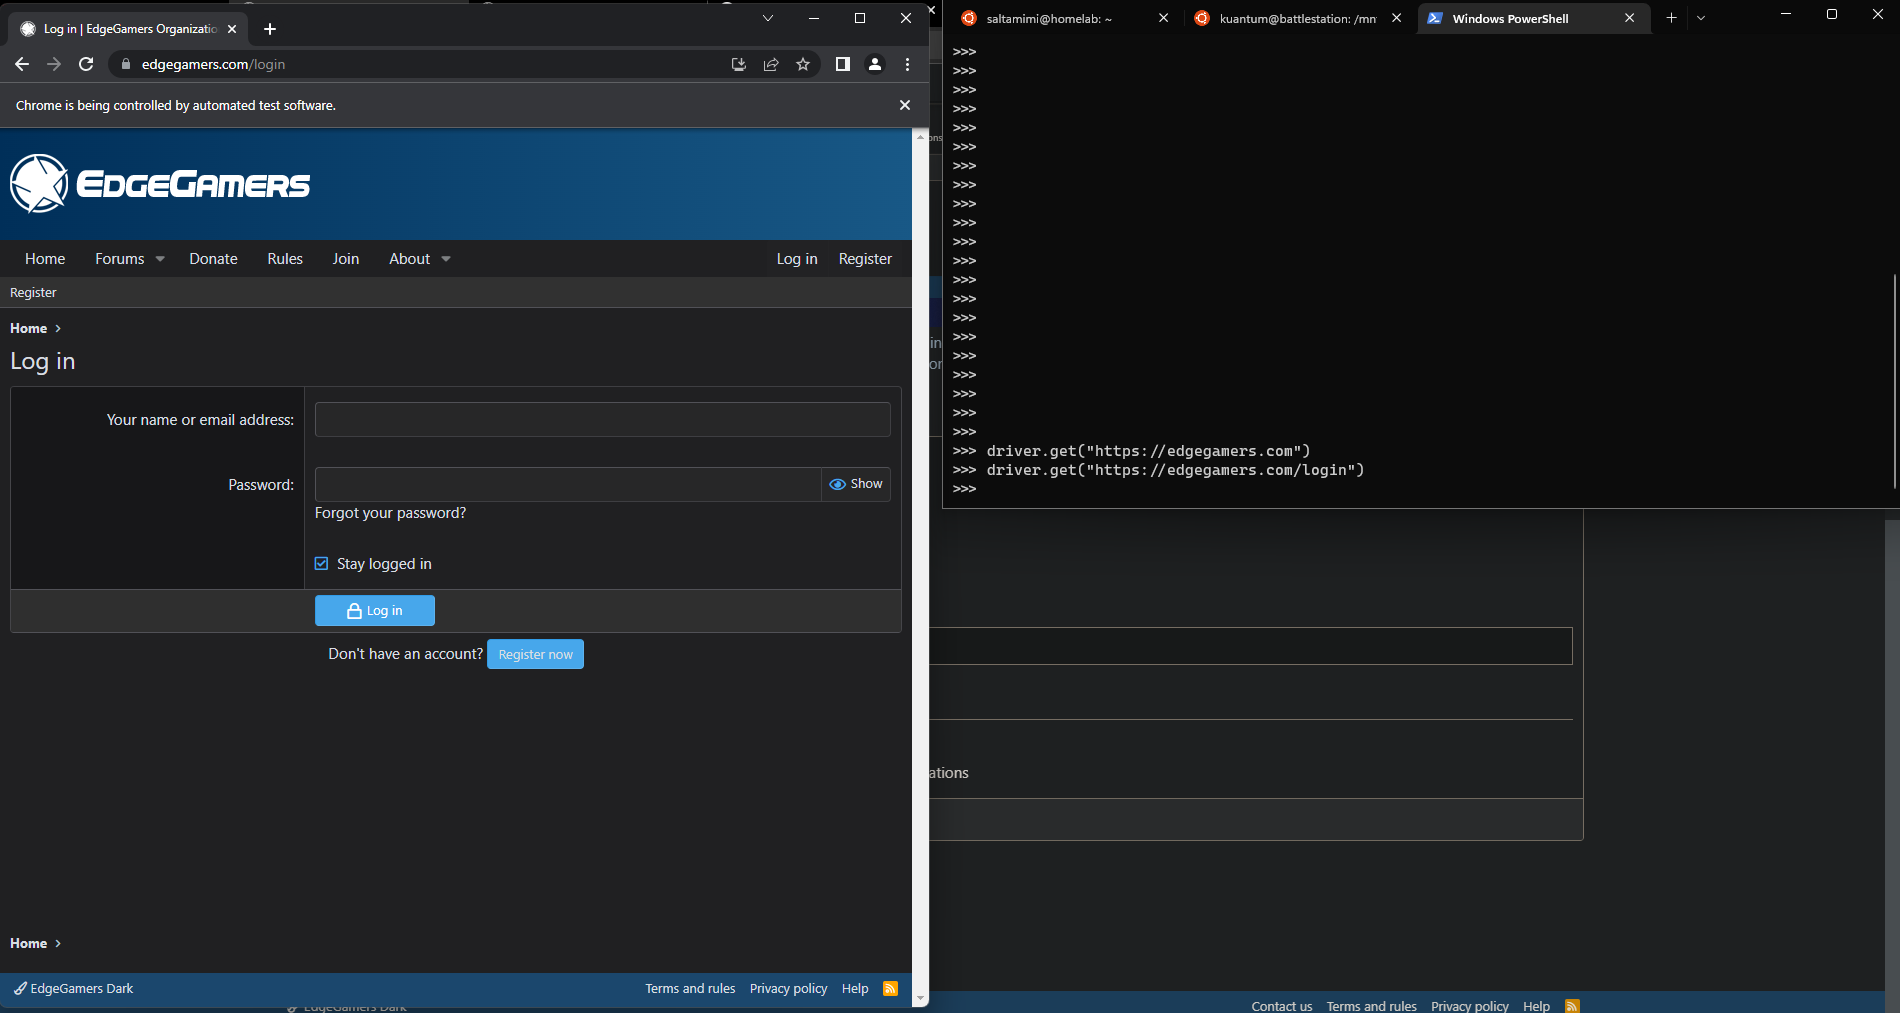
Task: Expand the Forums menu arrow
Action: coord(160,259)
